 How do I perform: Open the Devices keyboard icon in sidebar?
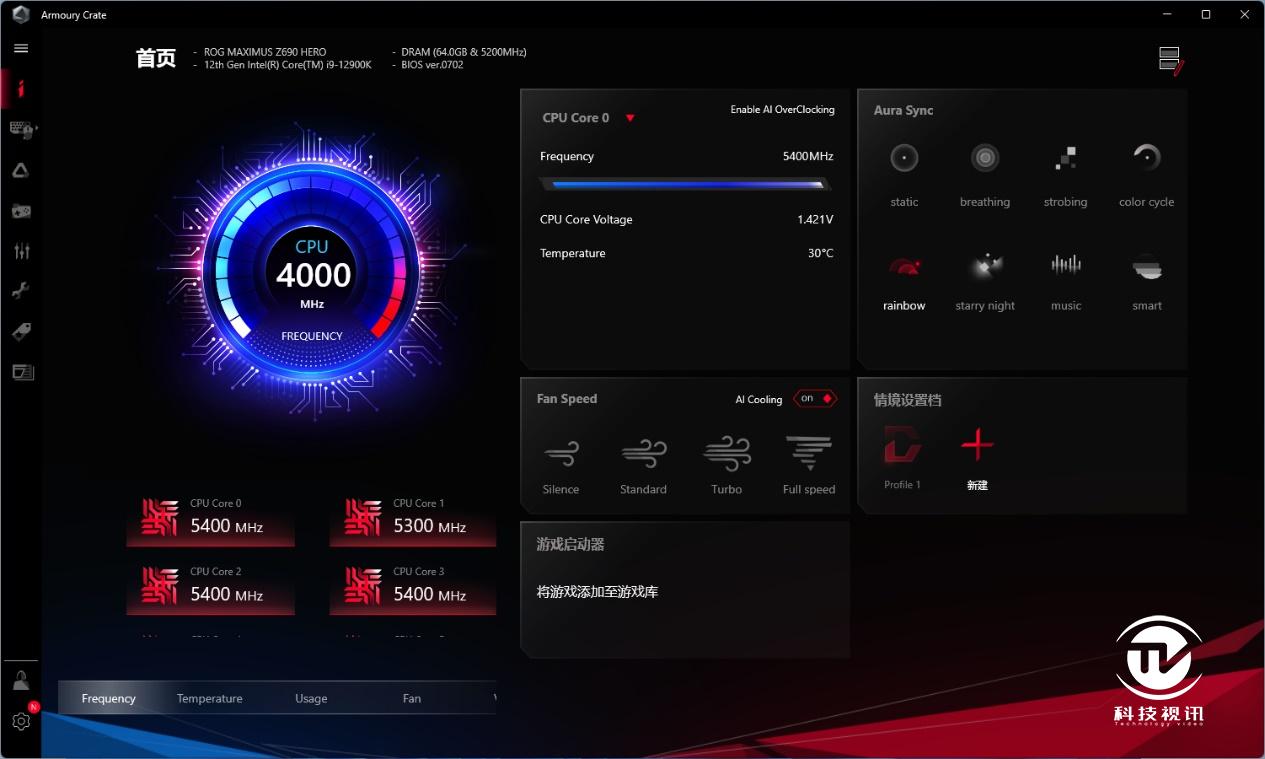22,129
